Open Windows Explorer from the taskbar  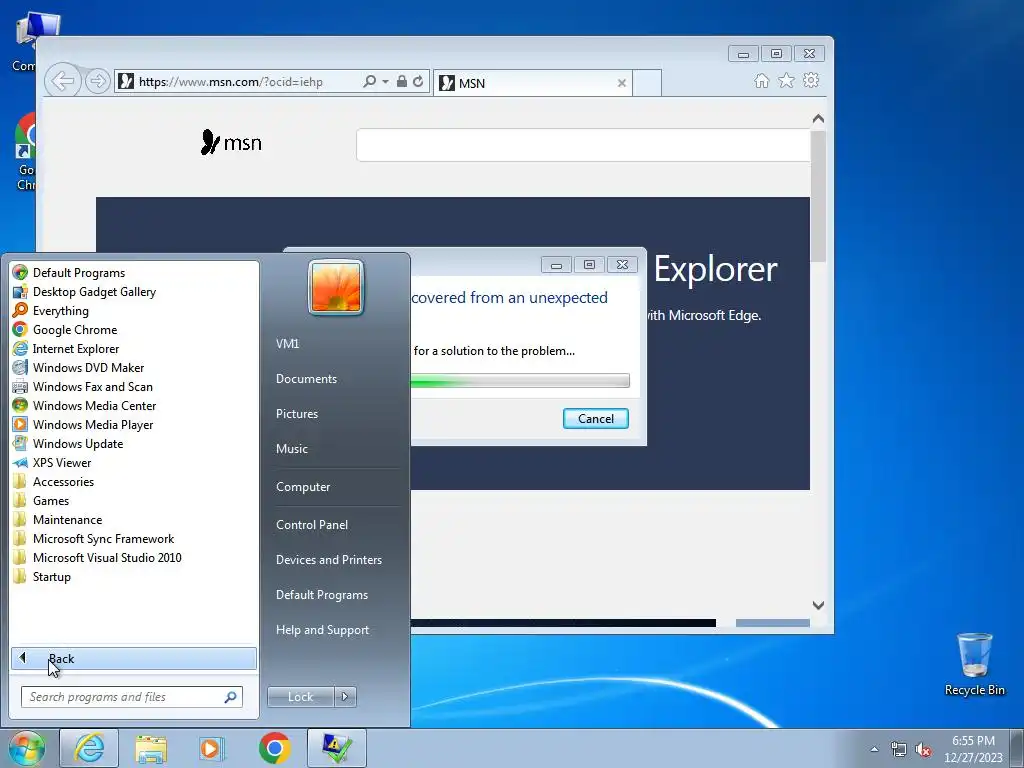pos(151,748)
